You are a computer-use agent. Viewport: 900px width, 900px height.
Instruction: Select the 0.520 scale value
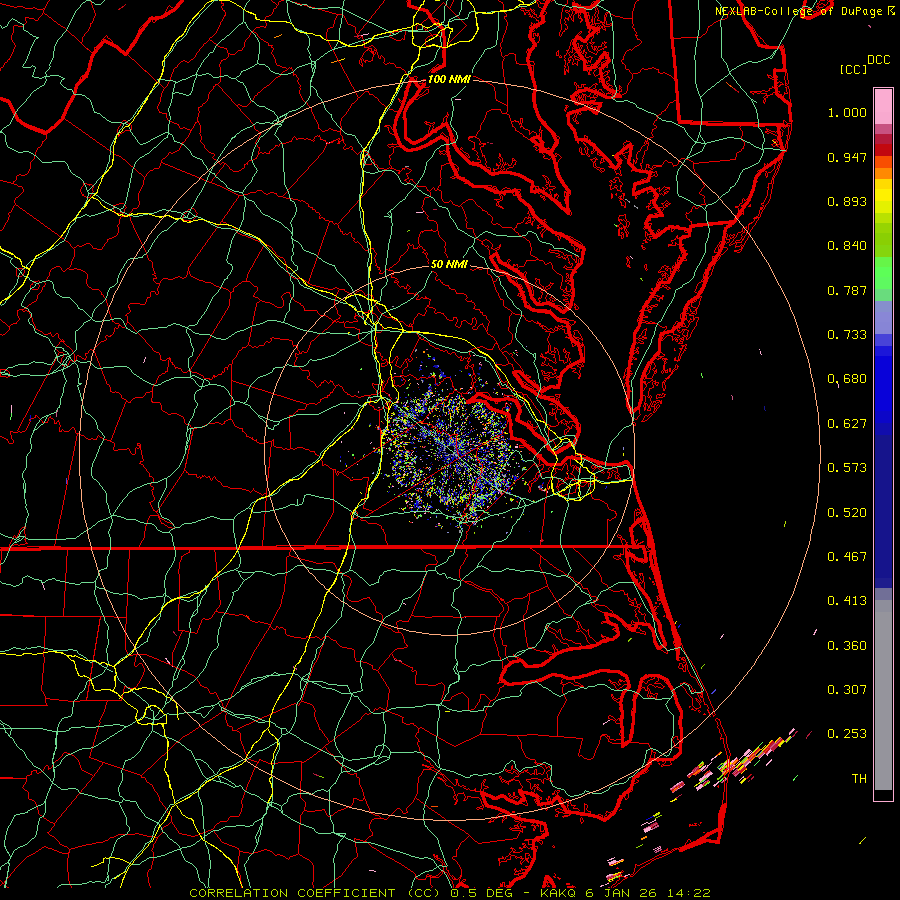pyautogui.click(x=847, y=513)
